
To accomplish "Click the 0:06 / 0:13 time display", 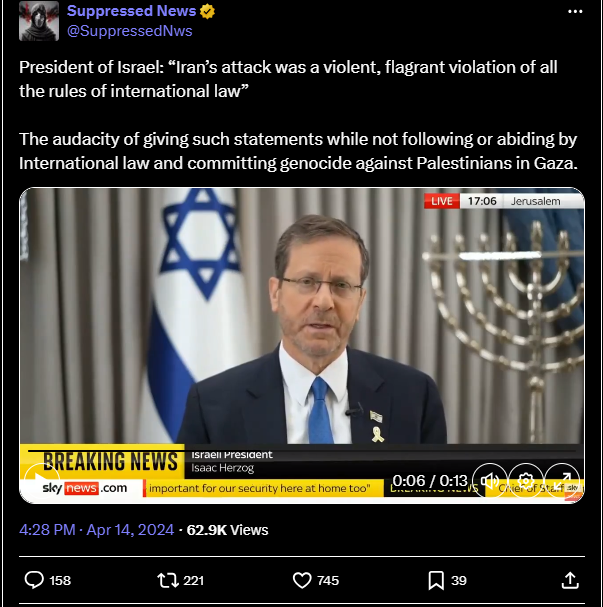I will click(x=430, y=480).
